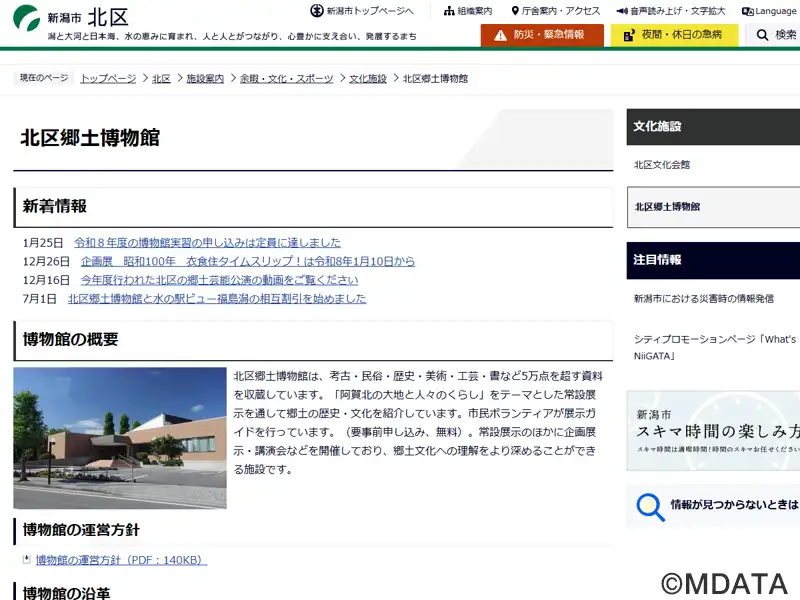Go to 文化施設 breadcrumb link
Viewport: 800px width, 600px height.
tap(367, 78)
